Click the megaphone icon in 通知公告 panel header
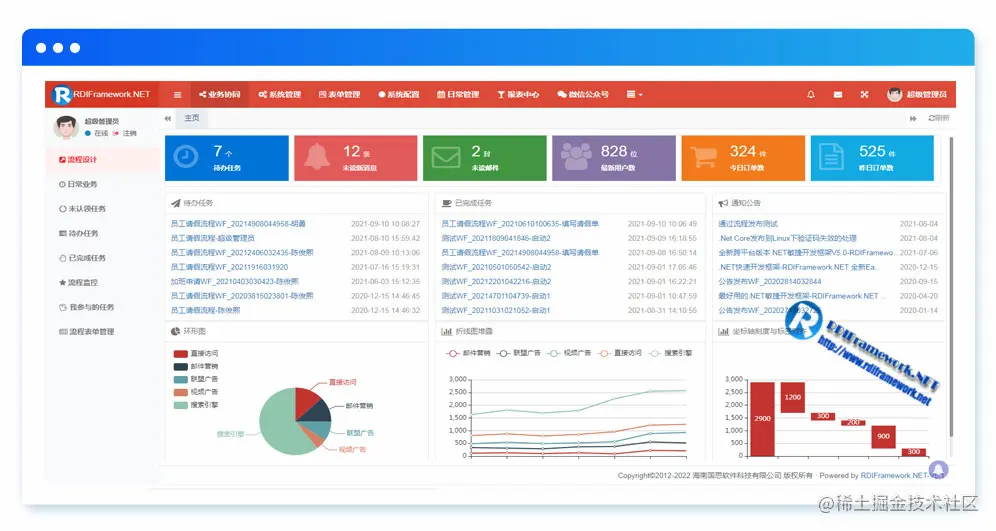Screen dimensions: 996x531 [x=723, y=203]
